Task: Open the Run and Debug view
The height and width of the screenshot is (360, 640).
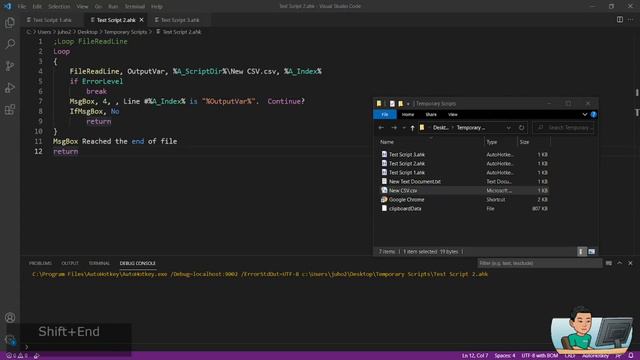Action: [x=10, y=88]
